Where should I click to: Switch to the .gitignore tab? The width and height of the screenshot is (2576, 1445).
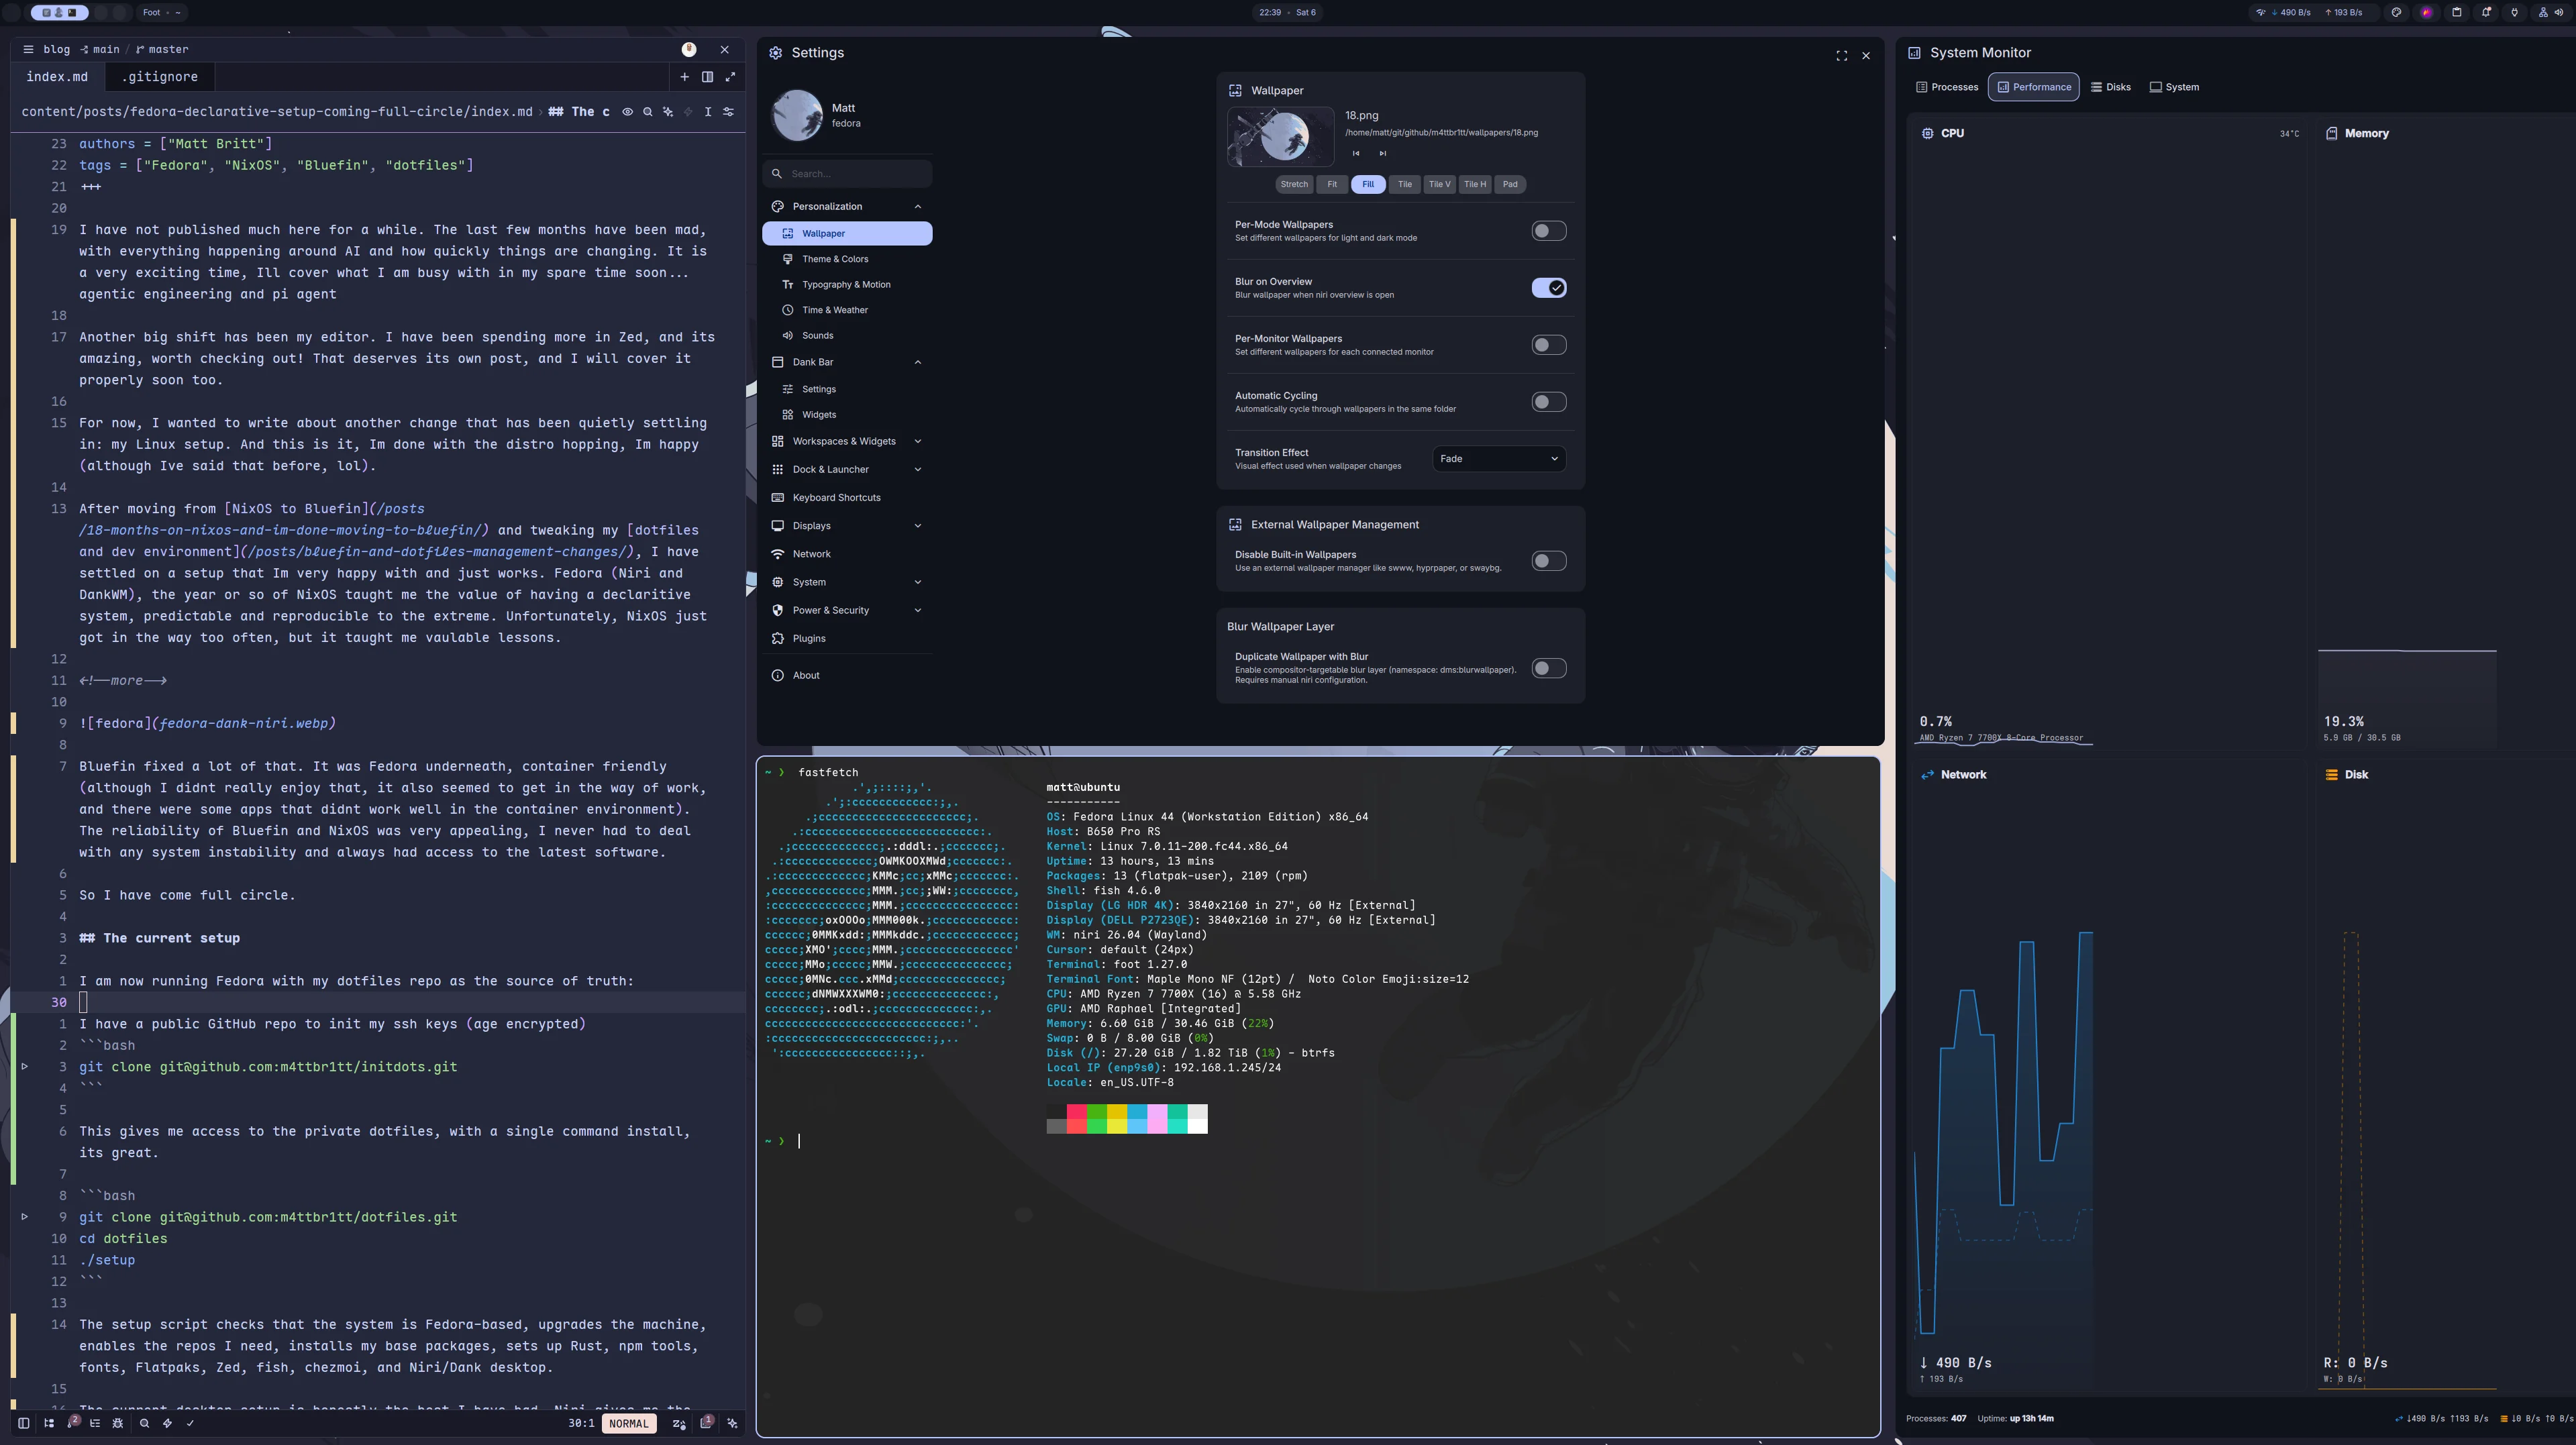pos(160,77)
